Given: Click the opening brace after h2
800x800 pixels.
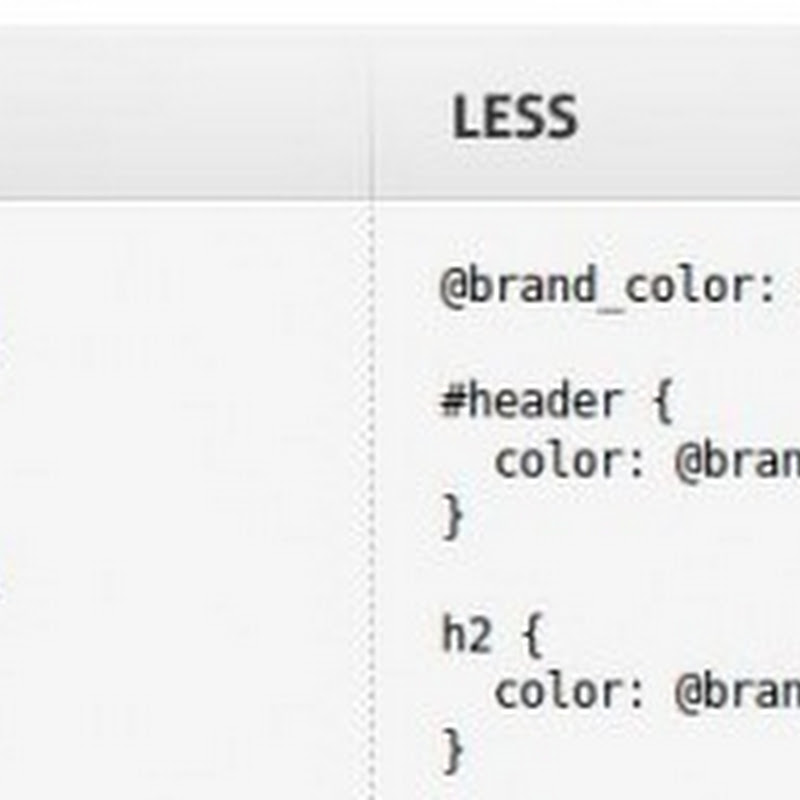Looking at the screenshot, I should tap(530, 635).
